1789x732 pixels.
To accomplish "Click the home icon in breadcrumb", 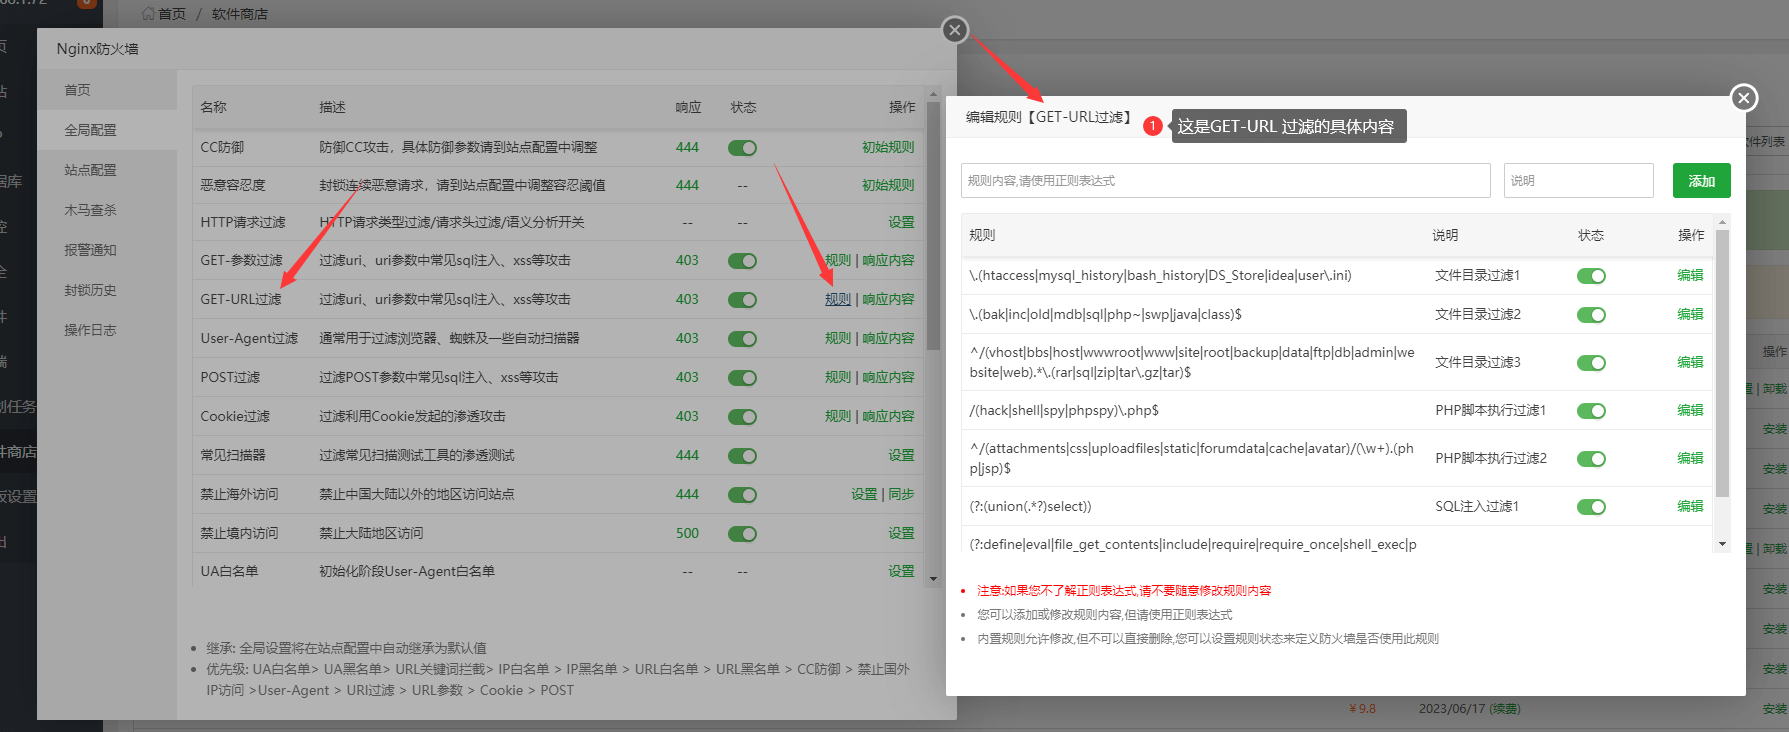I will pyautogui.click(x=148, y=14).
